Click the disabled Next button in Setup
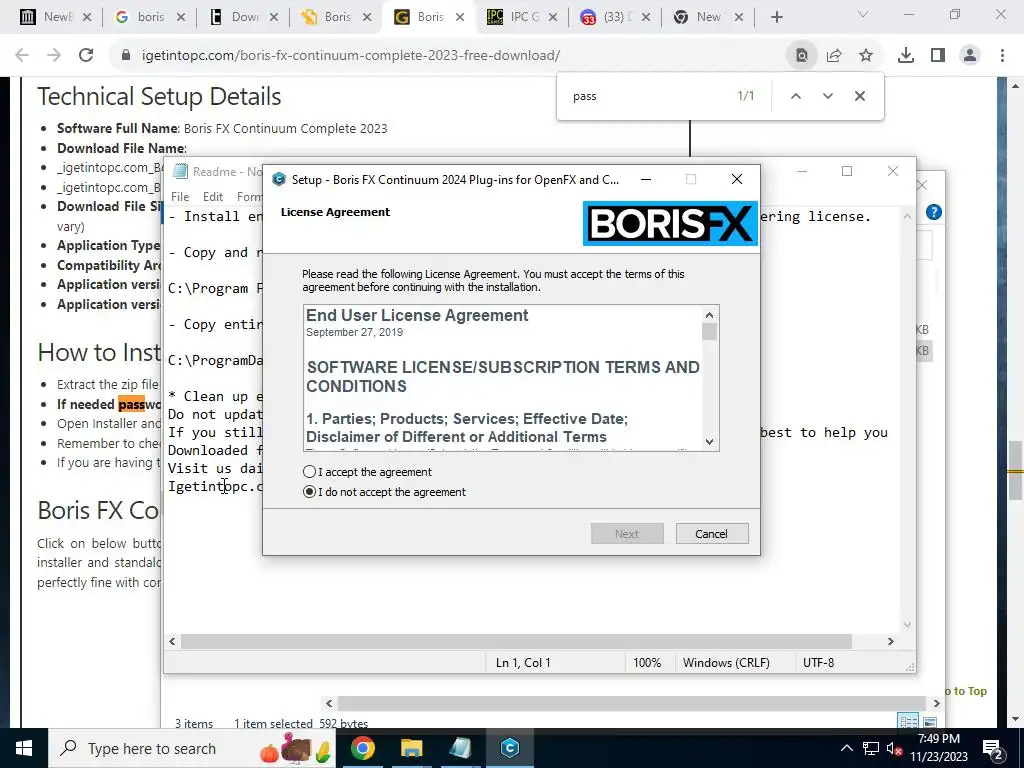This screenshot has height=768, width=1024. (x=627, y=534)
